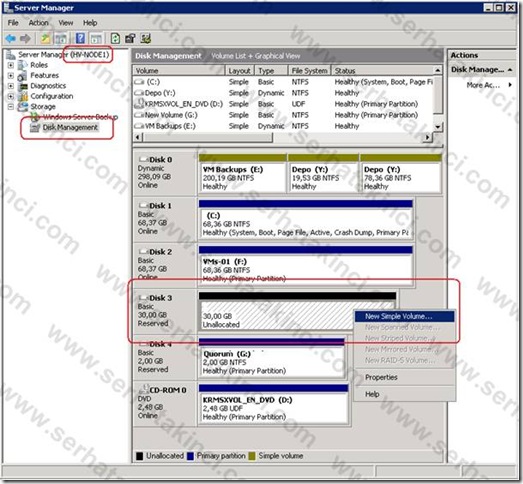Click the Primary partition blue legend swatch
This screenshot has height=484, width=523.
pos(190,456)
